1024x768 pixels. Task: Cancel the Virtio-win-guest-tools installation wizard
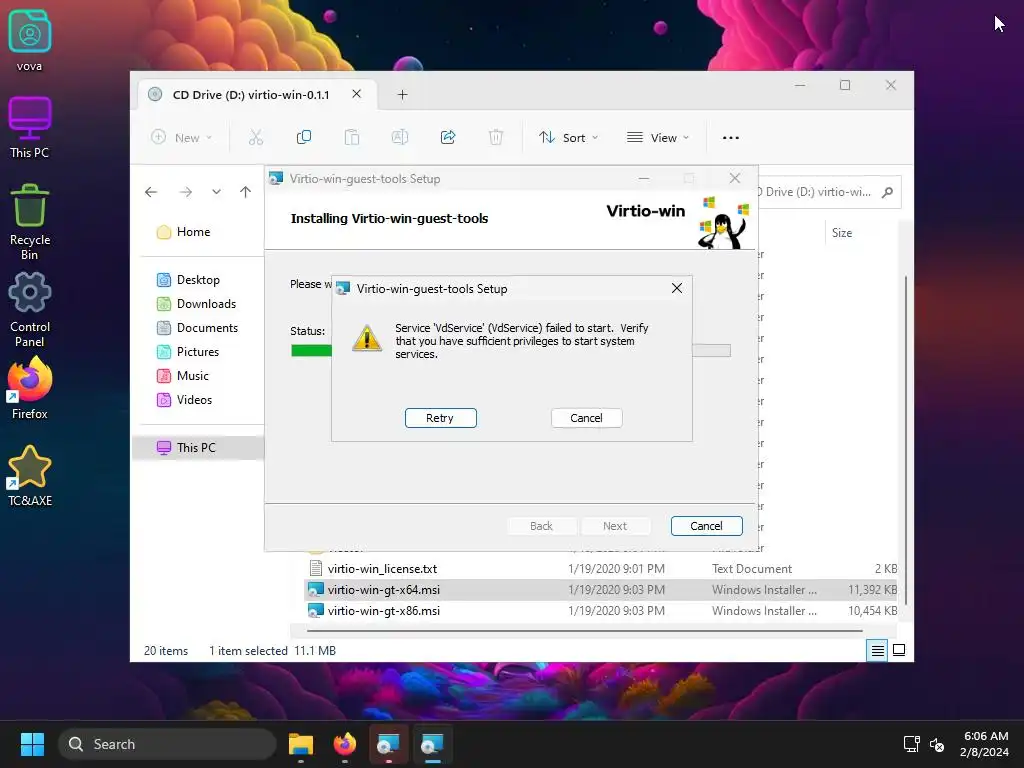706,526
